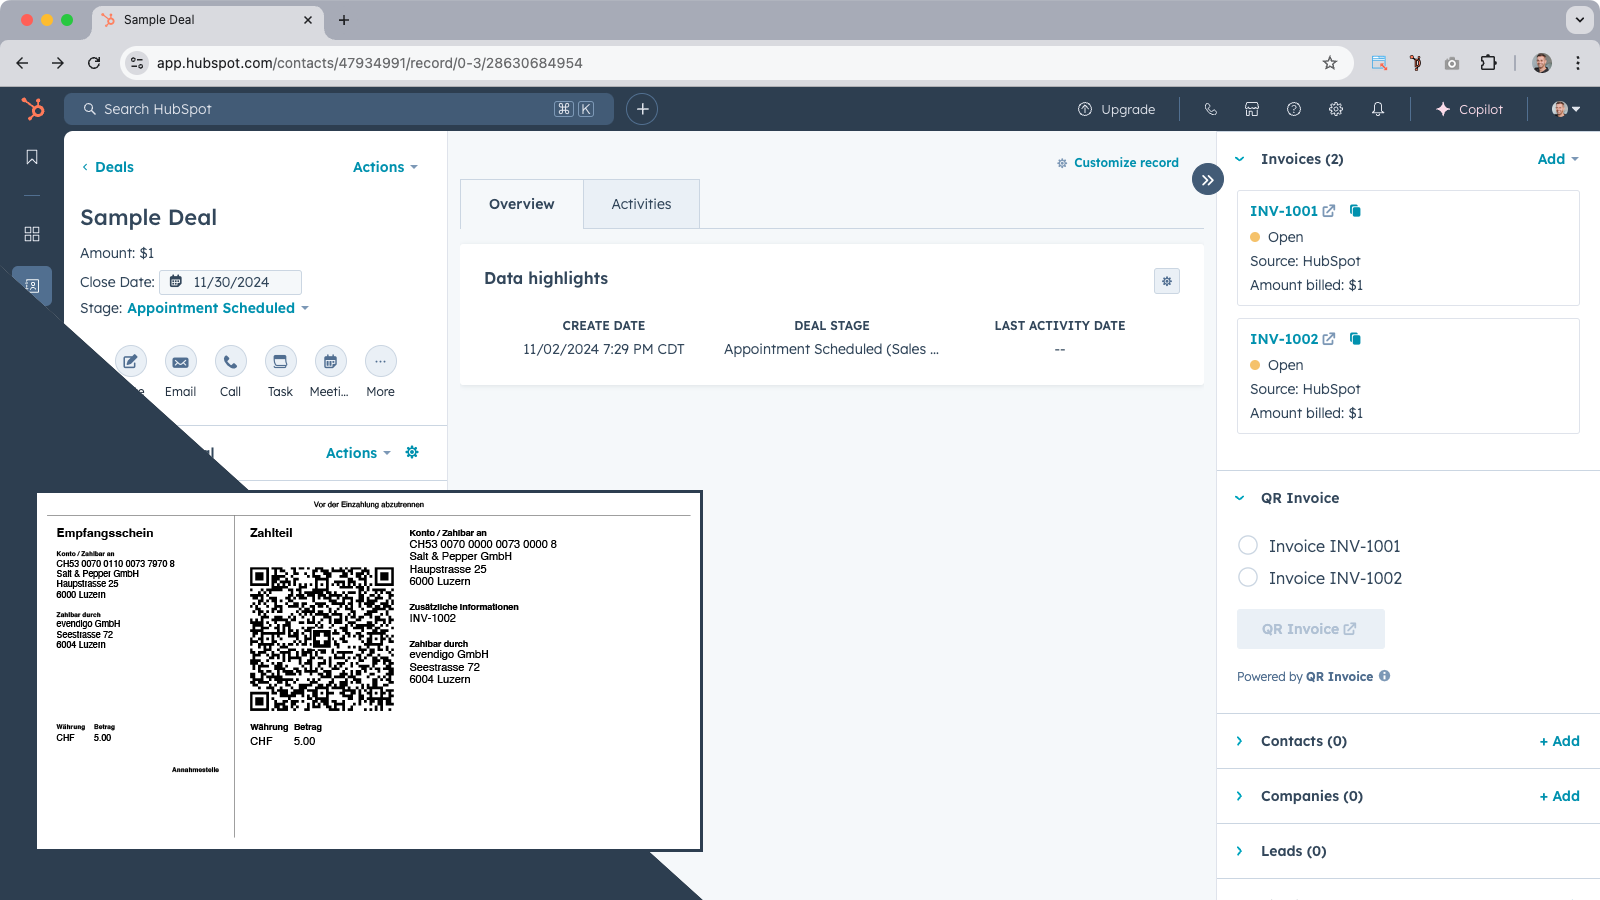
Task: Select Invoice INV-1001 radio button
Action: [x=1248, y=545]
